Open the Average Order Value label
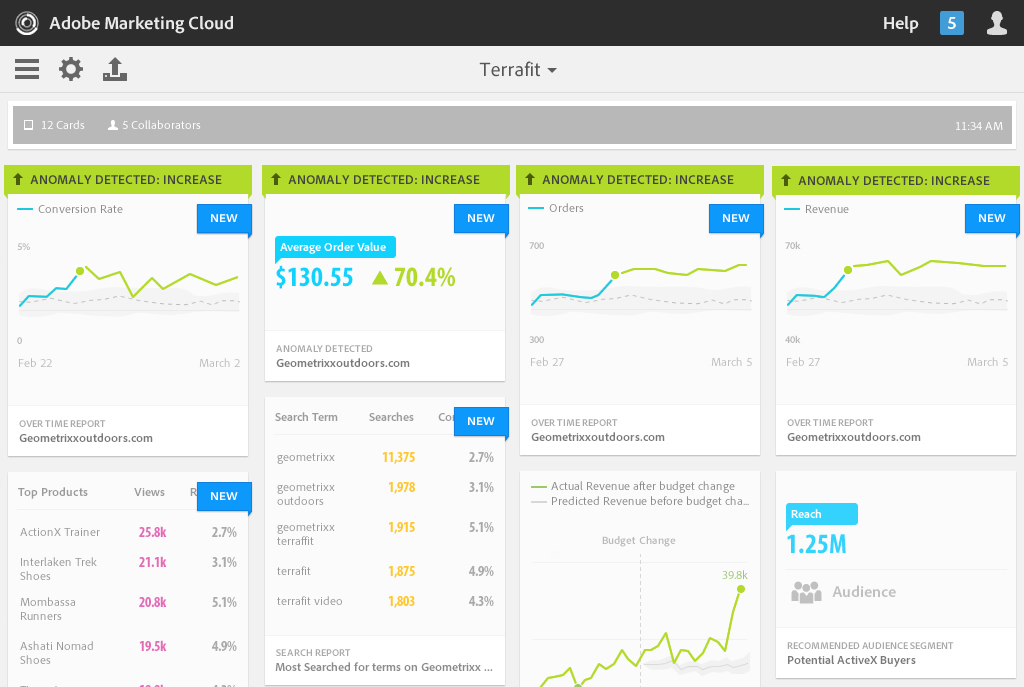Image resolution: width=1024 pixels, height=687 pixels. tap(336, 247)
